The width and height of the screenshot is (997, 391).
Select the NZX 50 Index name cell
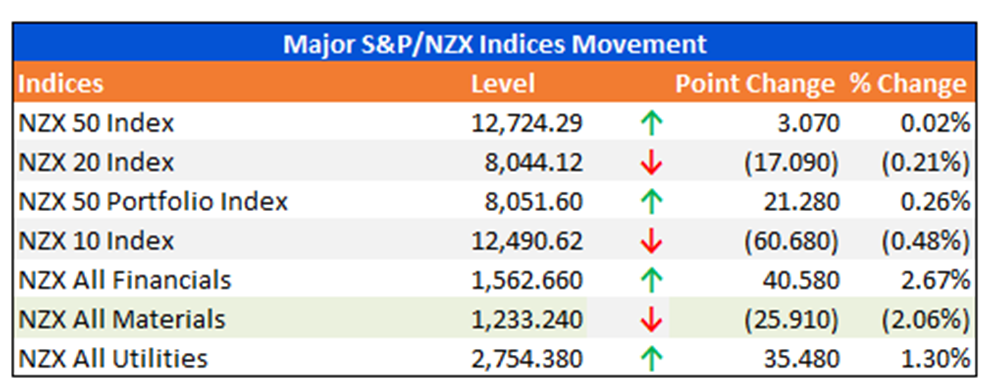[96, 123]
